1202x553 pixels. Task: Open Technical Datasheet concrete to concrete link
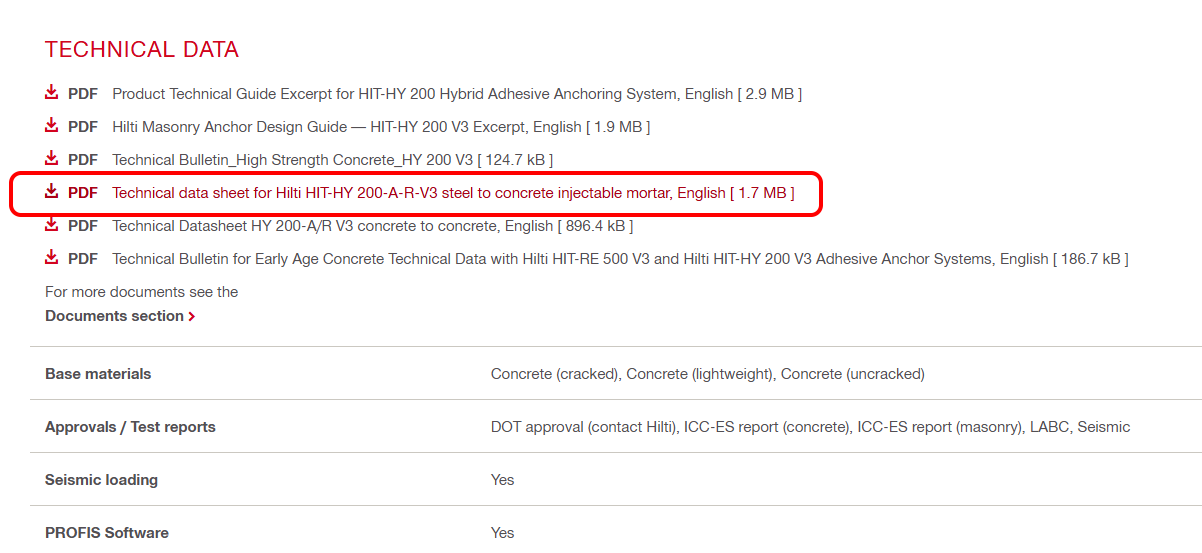[372, 226]
